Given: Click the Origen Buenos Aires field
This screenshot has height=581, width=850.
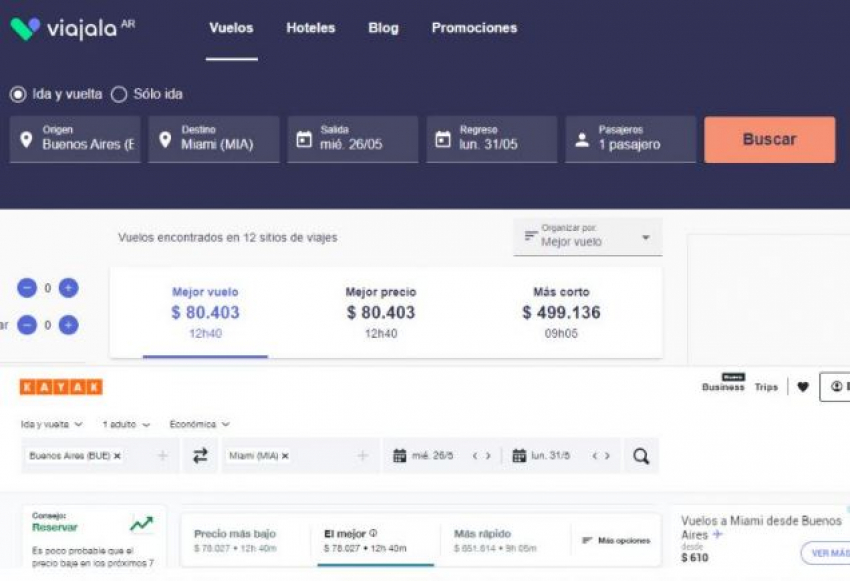Looking at the screenshot, I should click(x=75, y=139).
